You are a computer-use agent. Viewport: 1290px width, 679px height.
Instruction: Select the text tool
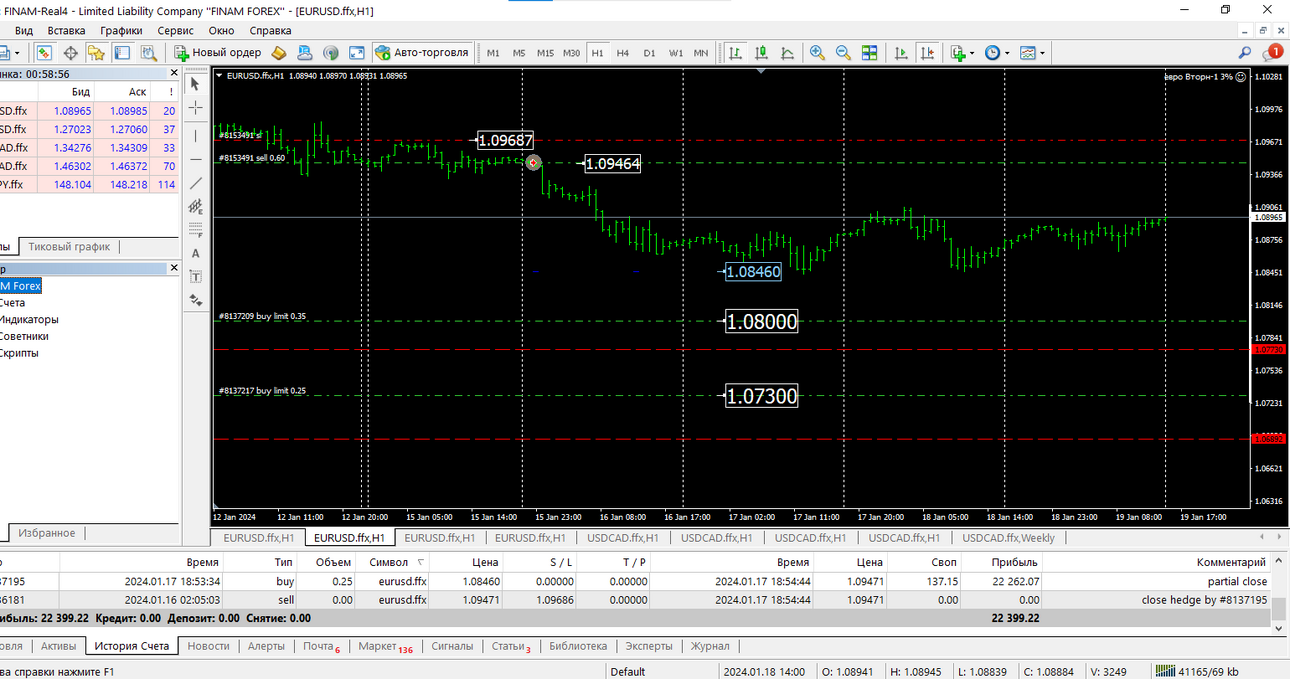coord(196,254)
